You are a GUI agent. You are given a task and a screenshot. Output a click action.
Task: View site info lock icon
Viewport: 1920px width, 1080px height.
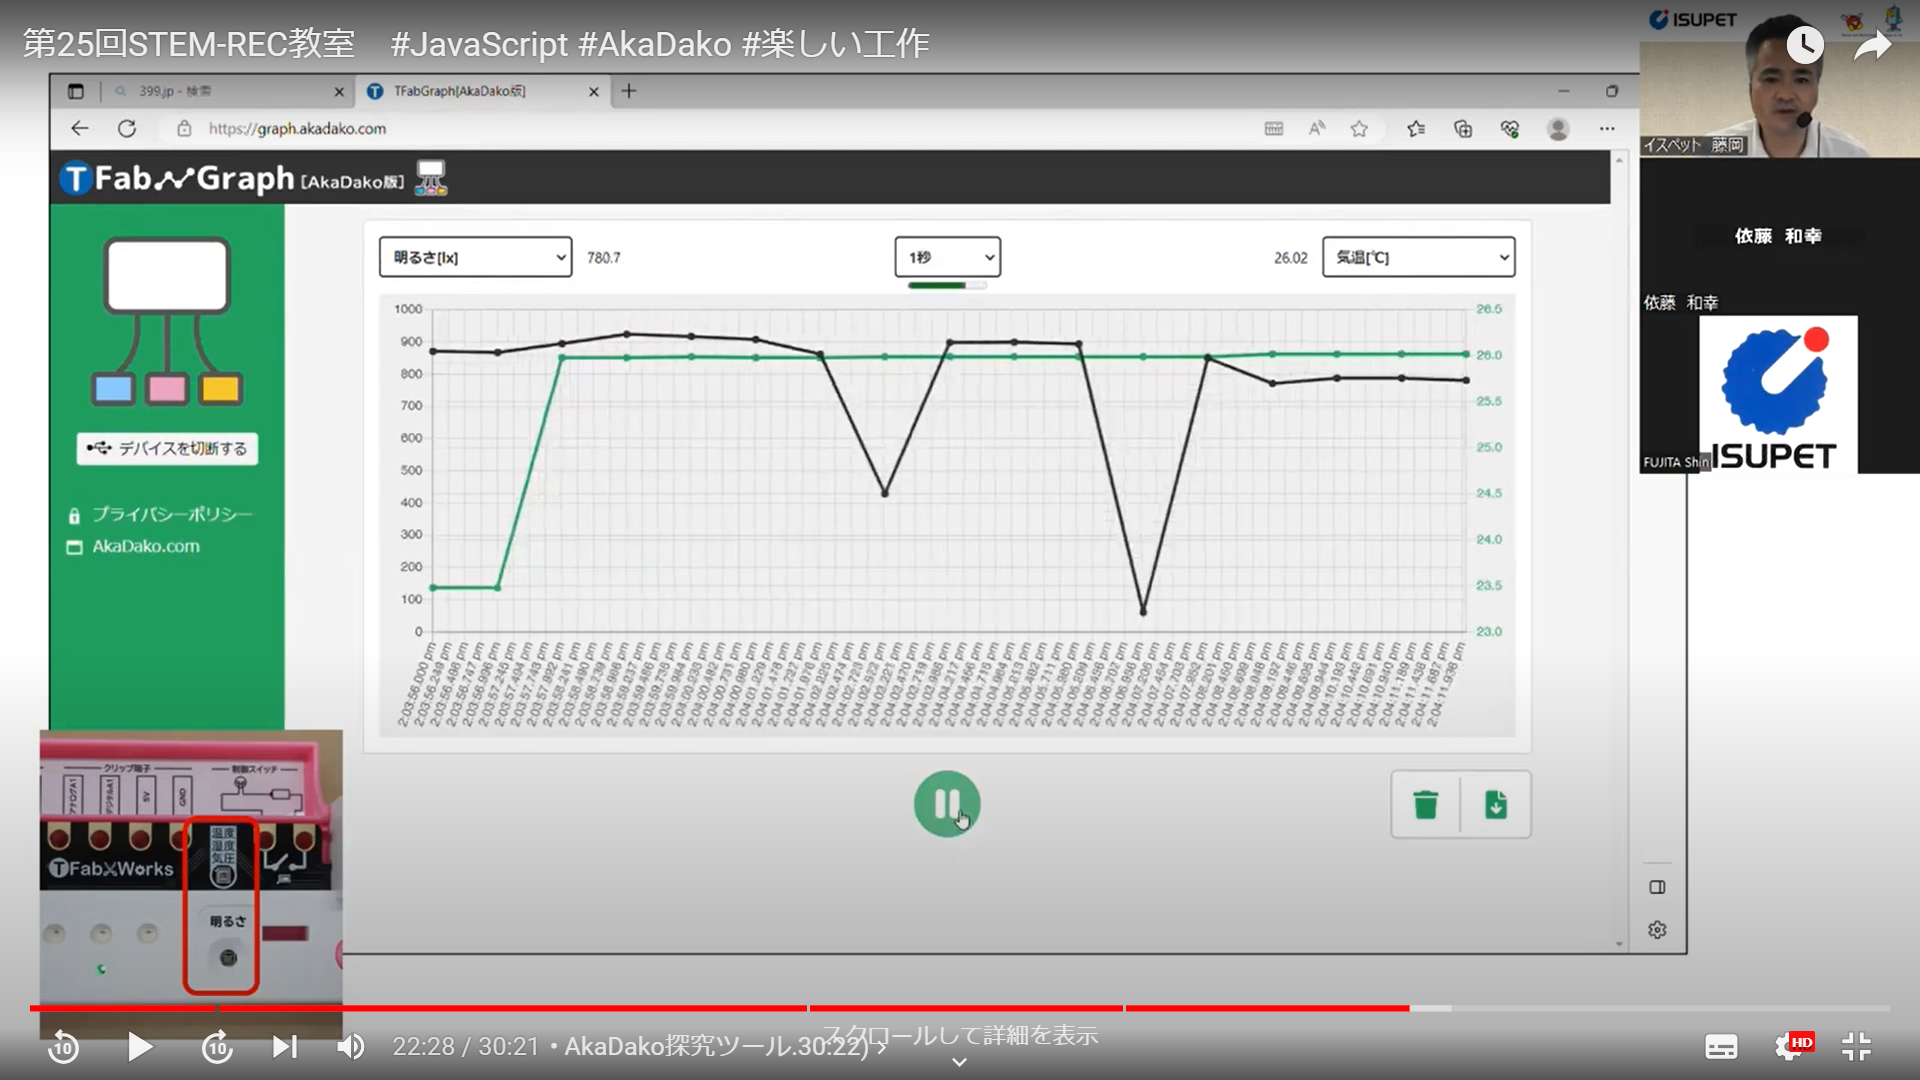[x=184, y=129]
